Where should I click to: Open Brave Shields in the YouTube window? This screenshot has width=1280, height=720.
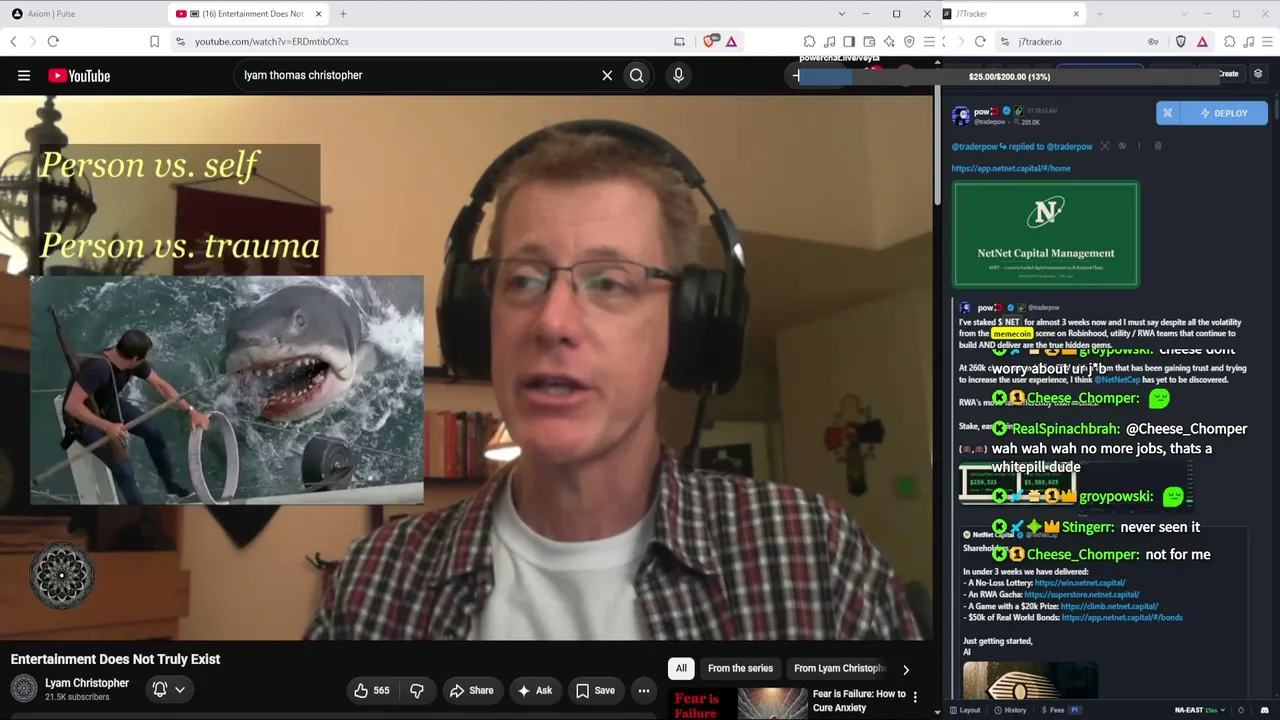click(x=710, y=41)
